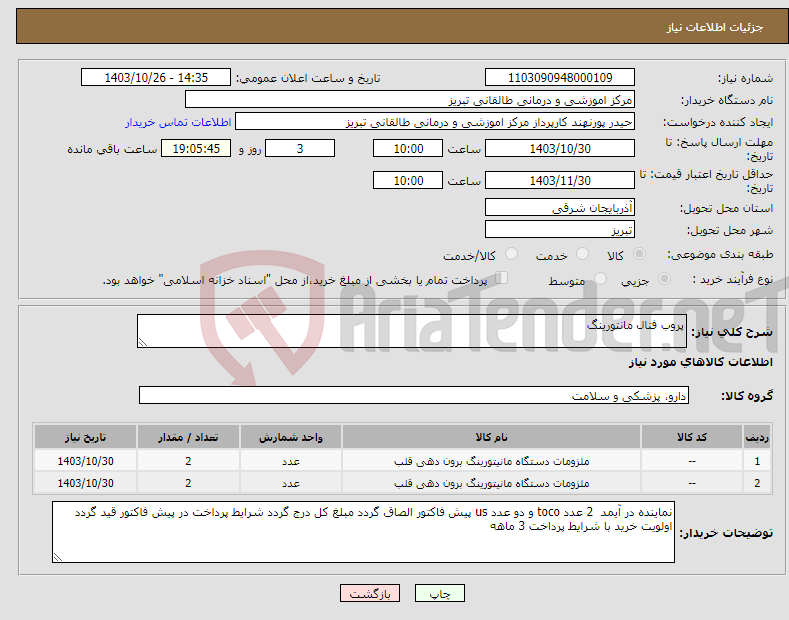
Task: Click the اطلاعات کالاهای مورد نیاز heading
Action: pos(700,362)
